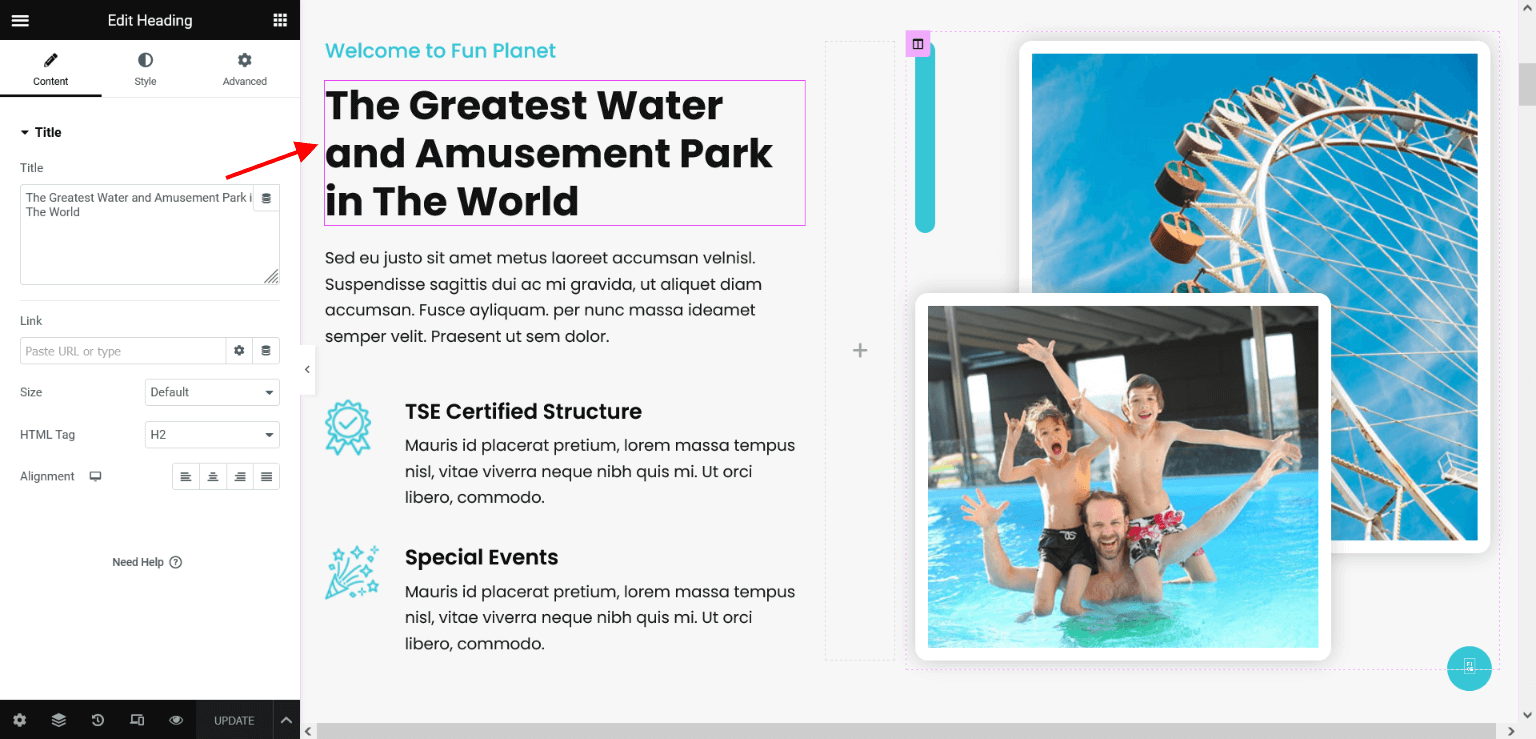Click scroll-right arrow of horizontal scrollbar
The image size is (1536, 739).
coord(1510,731)
